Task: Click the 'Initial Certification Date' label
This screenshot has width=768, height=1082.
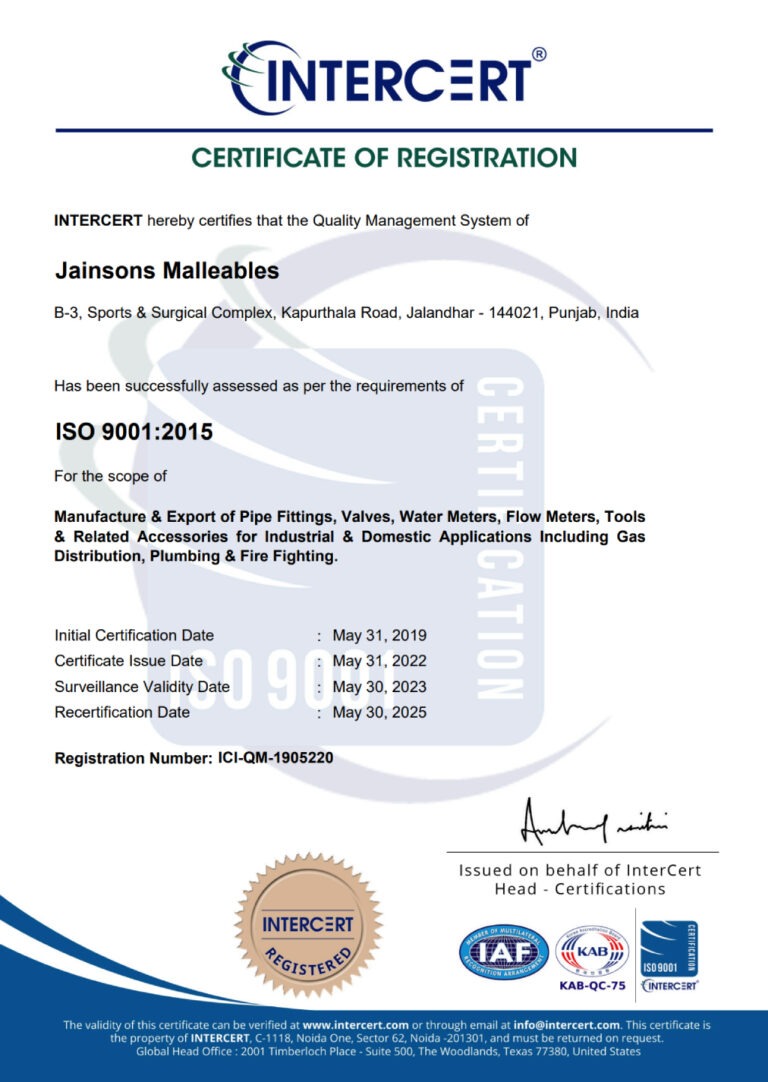Action: (x=134, y=635)
